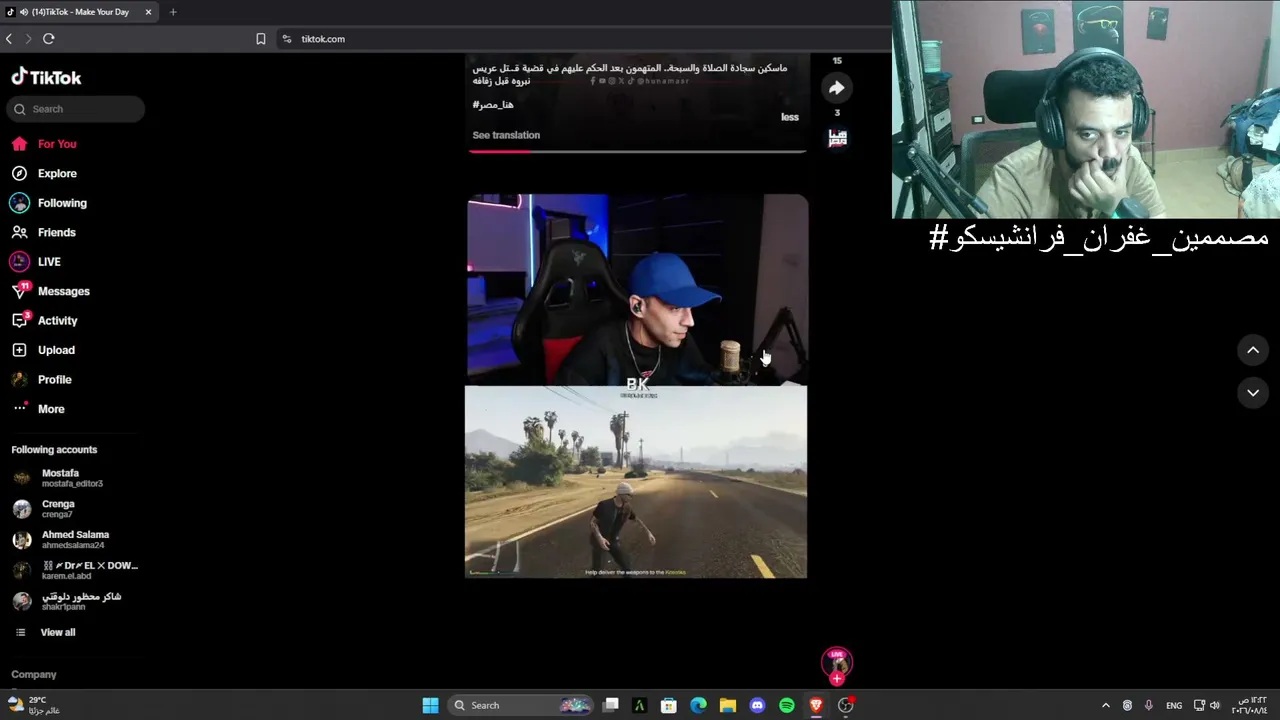1280x720 pixels.
Task: Bookmark this page icon
Action: point(261,39)
